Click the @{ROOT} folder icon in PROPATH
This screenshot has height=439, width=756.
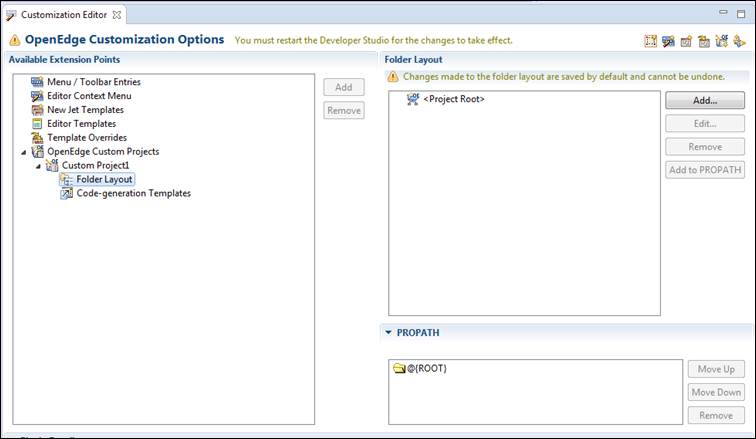399,368
